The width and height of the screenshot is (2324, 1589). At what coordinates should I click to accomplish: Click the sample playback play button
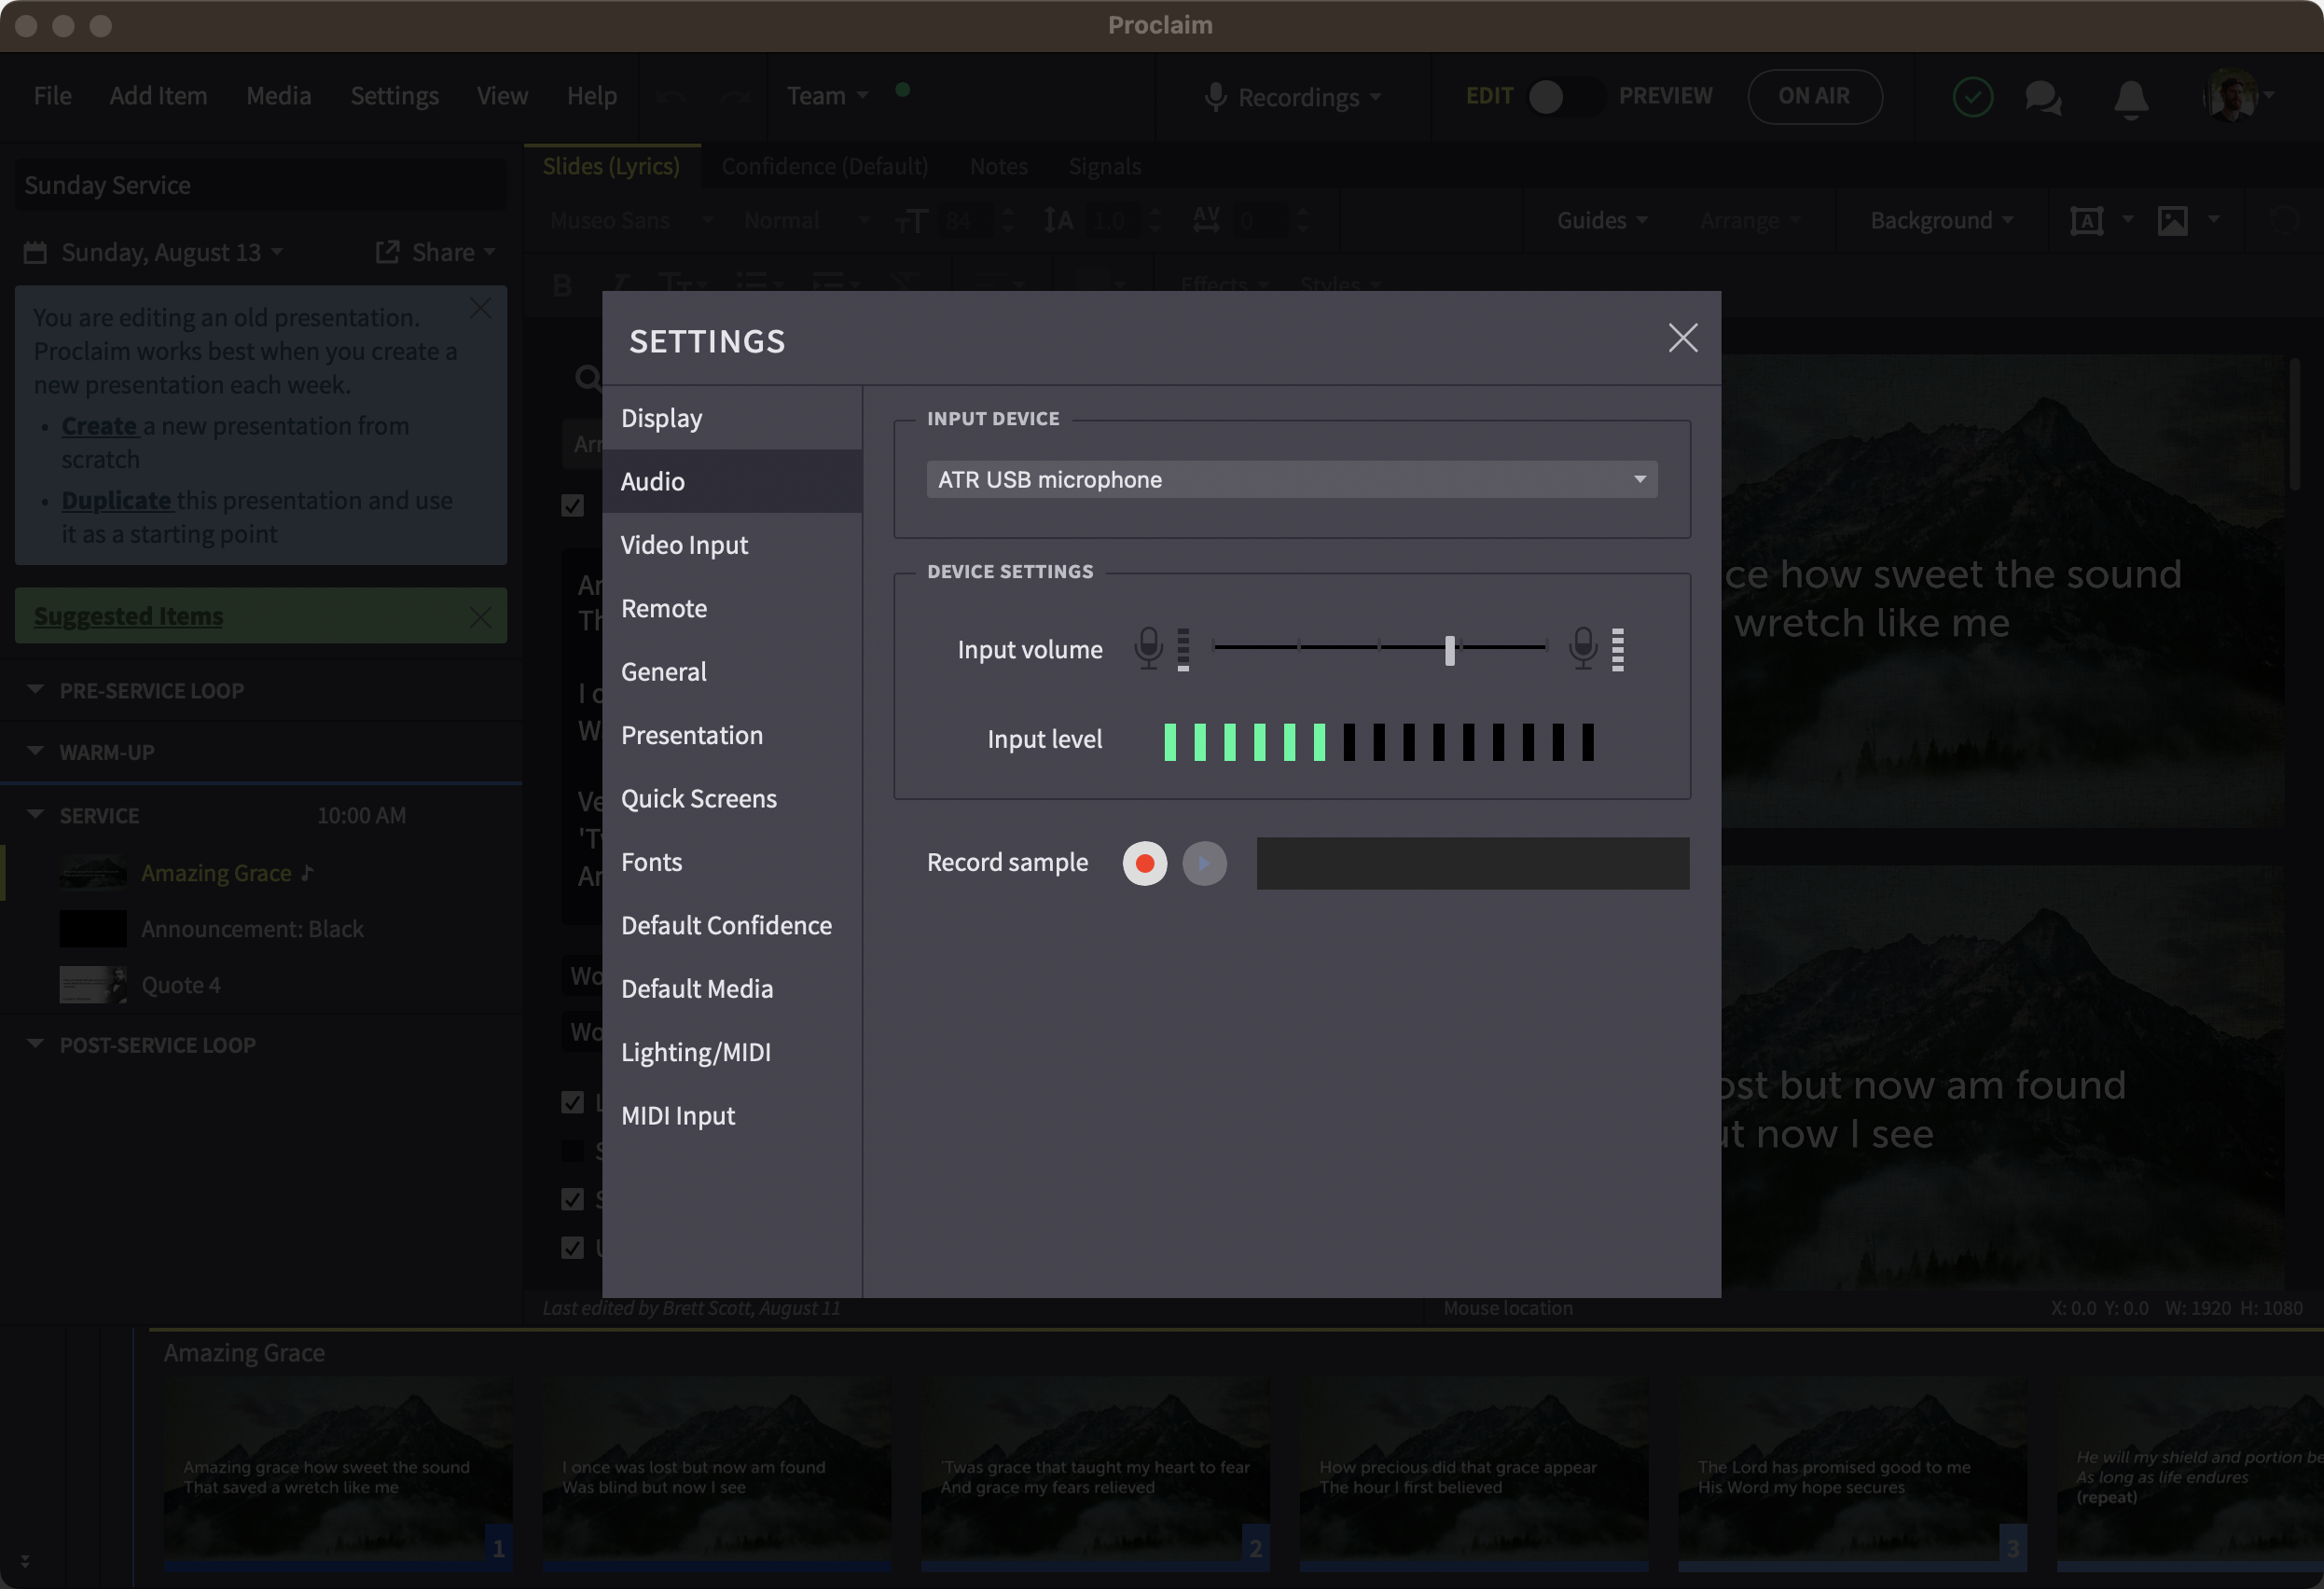pyautogui.click(x=1204, y=863)
